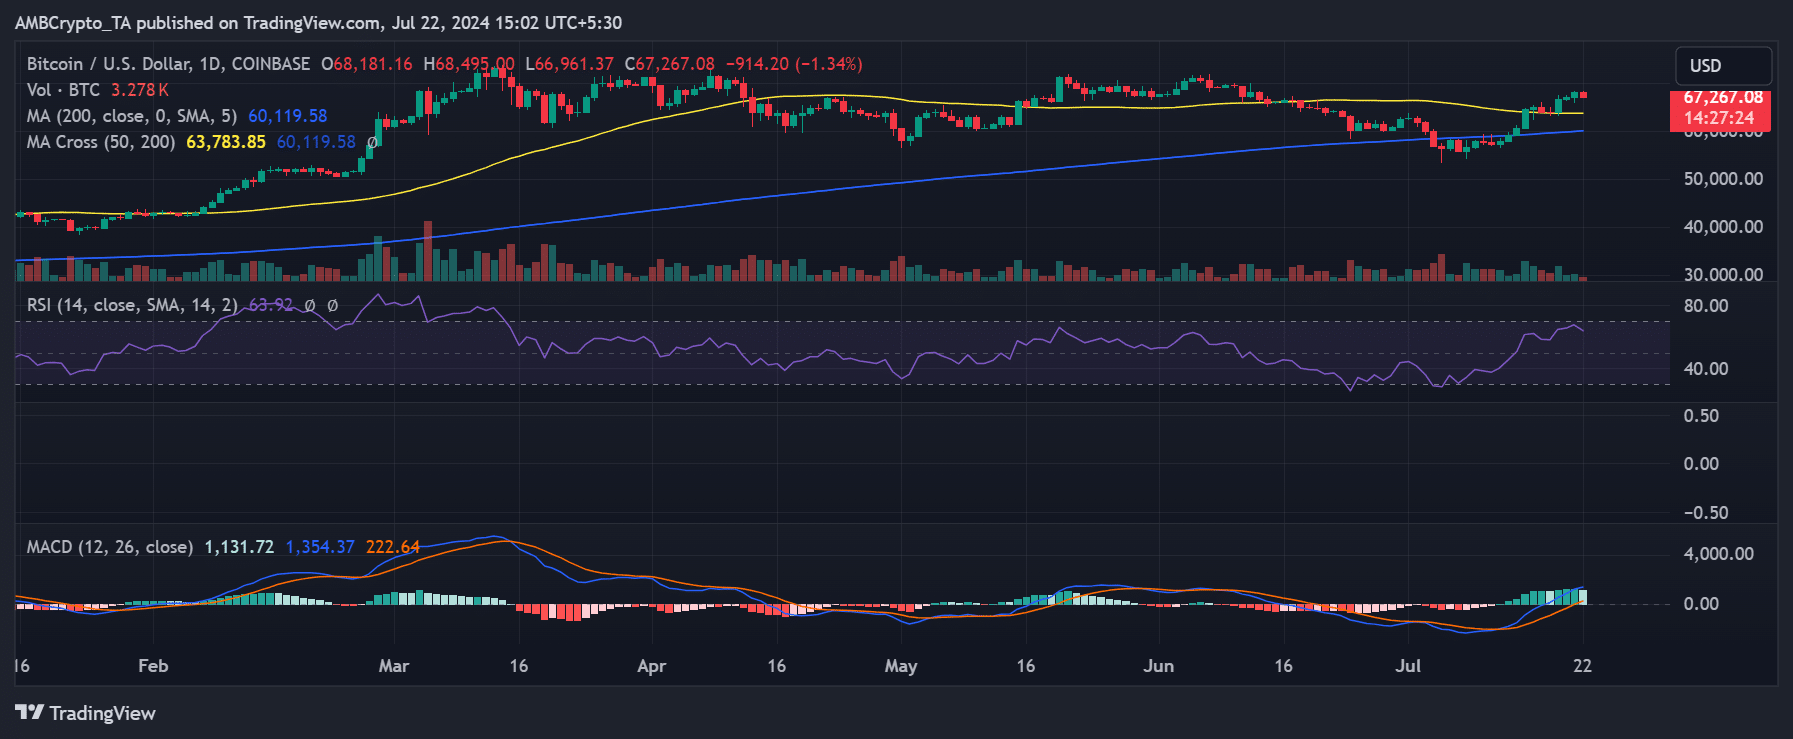Click the 14:27:24 countdown timer

tap(1718, 118)
